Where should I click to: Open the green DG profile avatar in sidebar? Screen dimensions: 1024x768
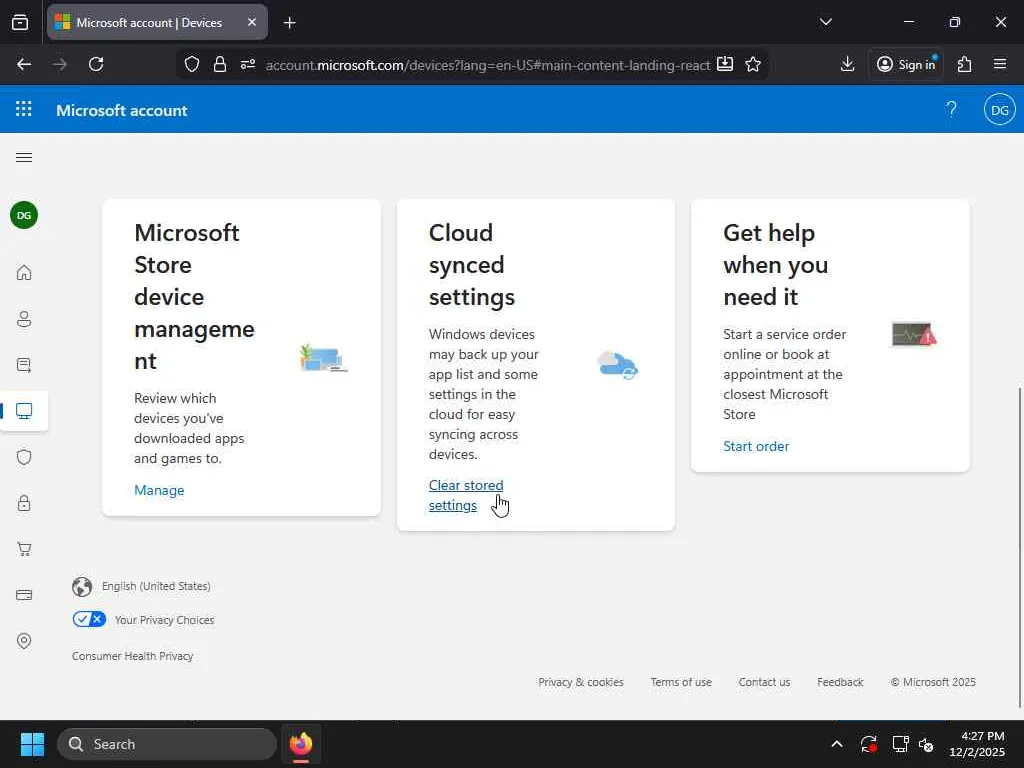click(x=24, y=216)
